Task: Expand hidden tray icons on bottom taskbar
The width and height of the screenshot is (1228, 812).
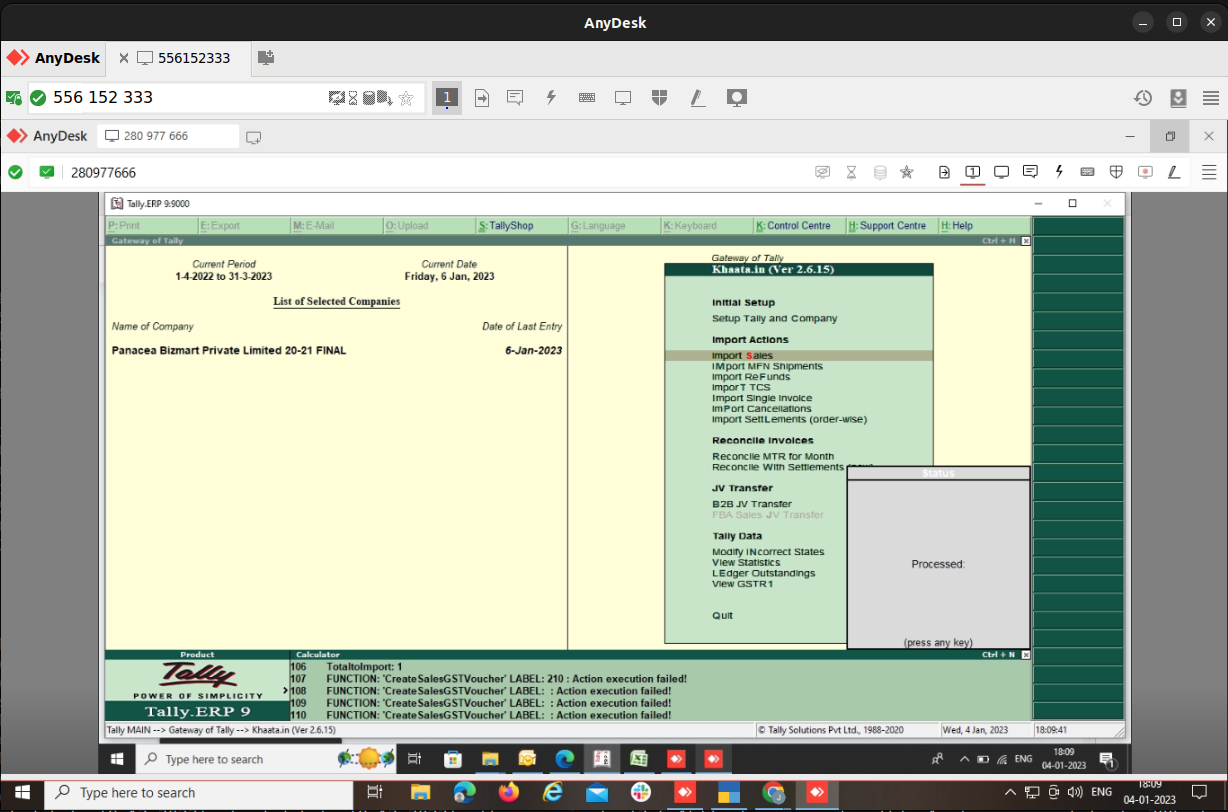Action: pos(1012,793)
